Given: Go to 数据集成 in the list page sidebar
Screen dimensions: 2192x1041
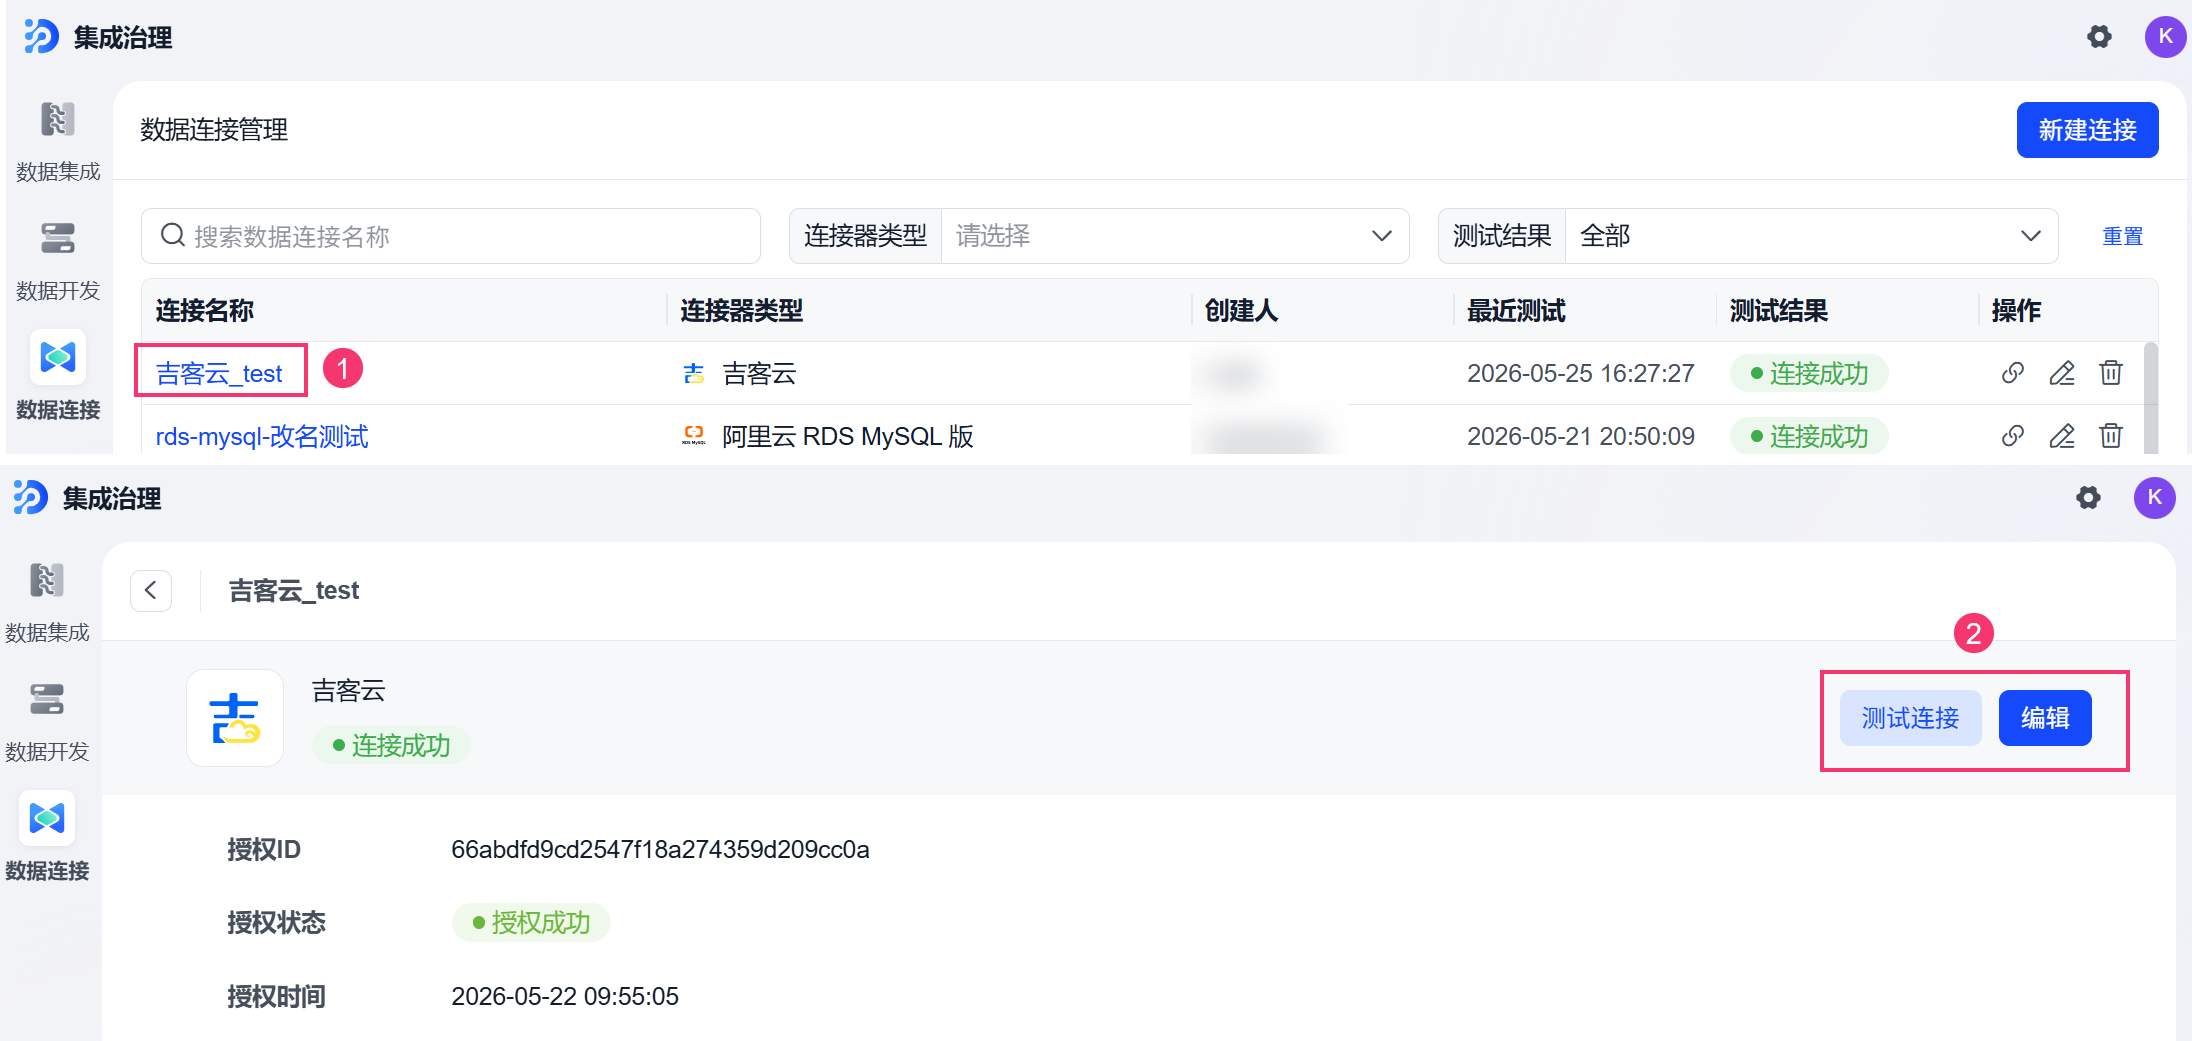Looking at the screenshot, I should [58, 141].
